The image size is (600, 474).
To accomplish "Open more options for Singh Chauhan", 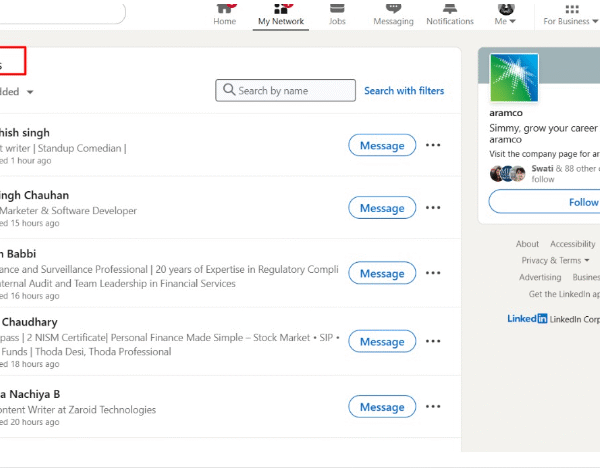I will click(433, 207).
